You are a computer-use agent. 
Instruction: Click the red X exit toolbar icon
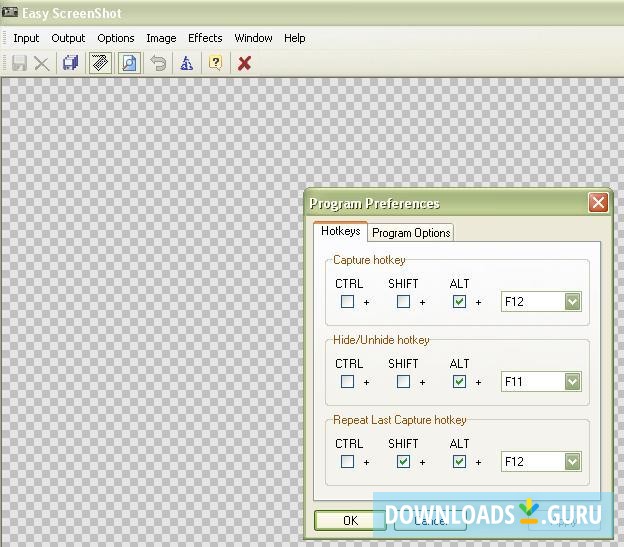pos(244,63)
